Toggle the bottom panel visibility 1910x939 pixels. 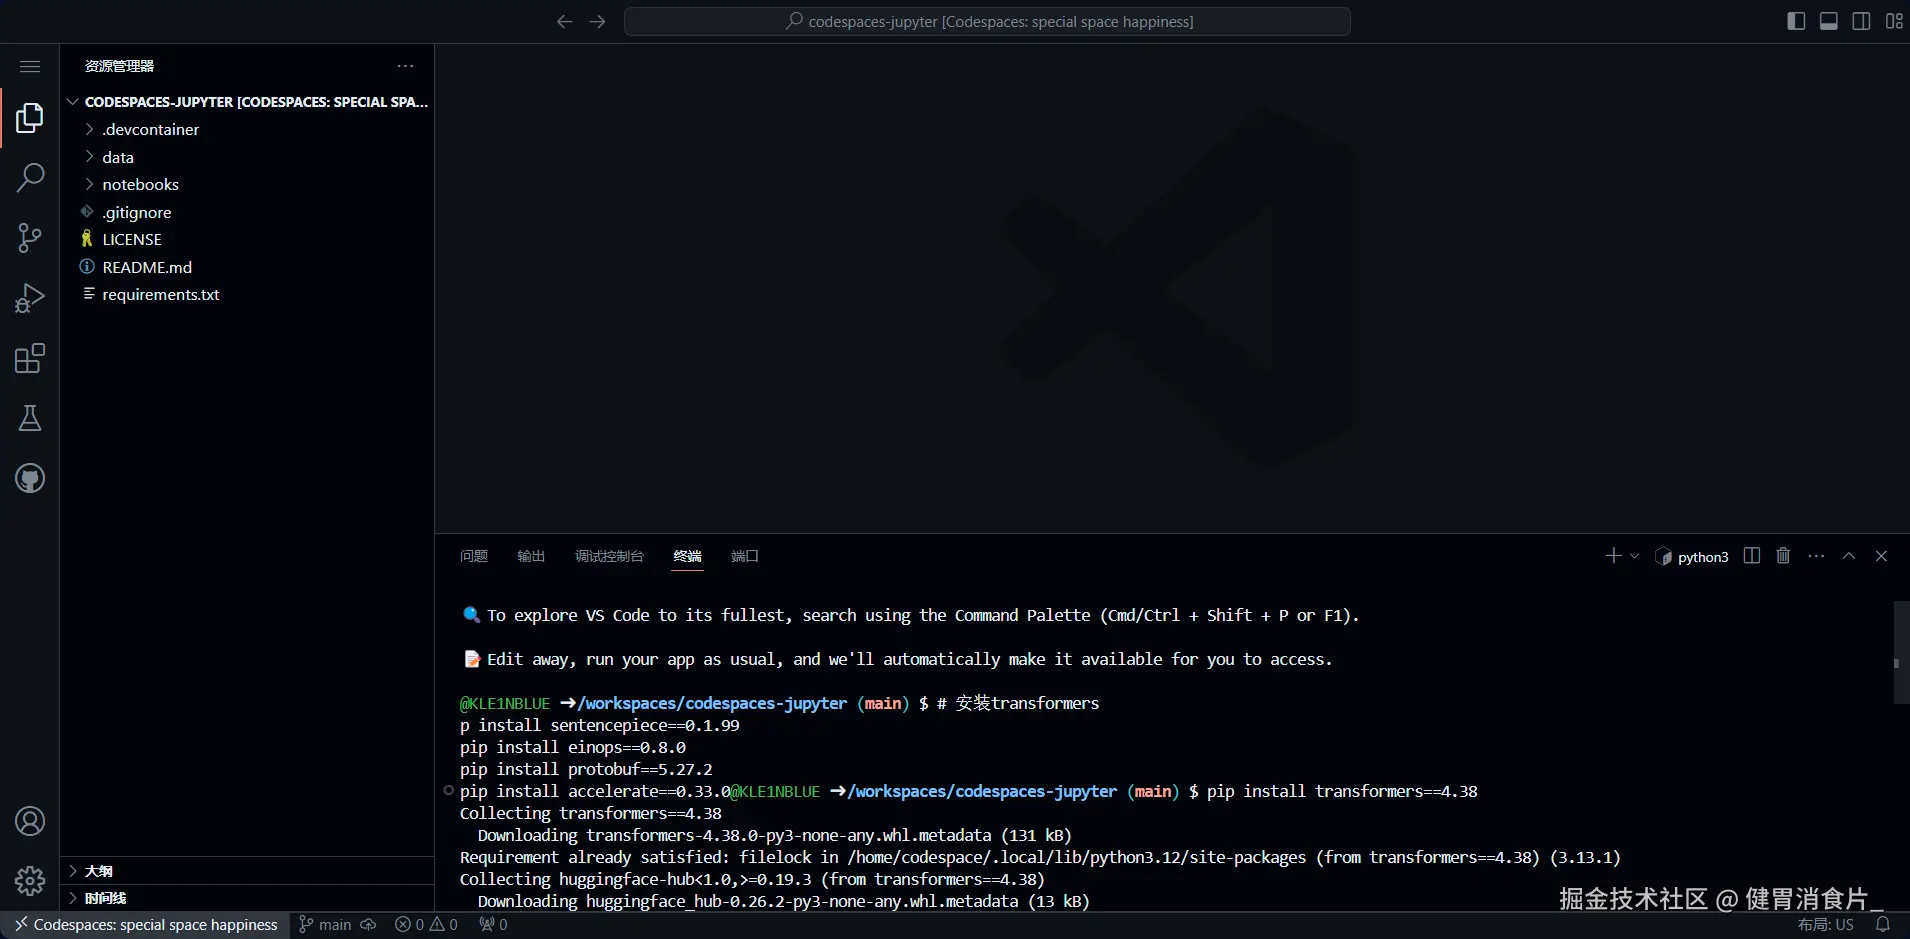click(1828, 21)
